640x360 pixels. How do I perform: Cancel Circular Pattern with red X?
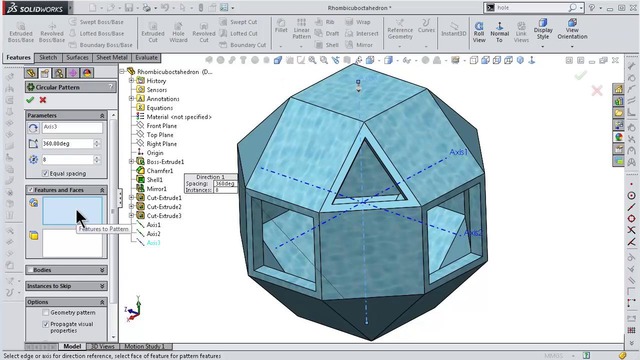[43, 100]
